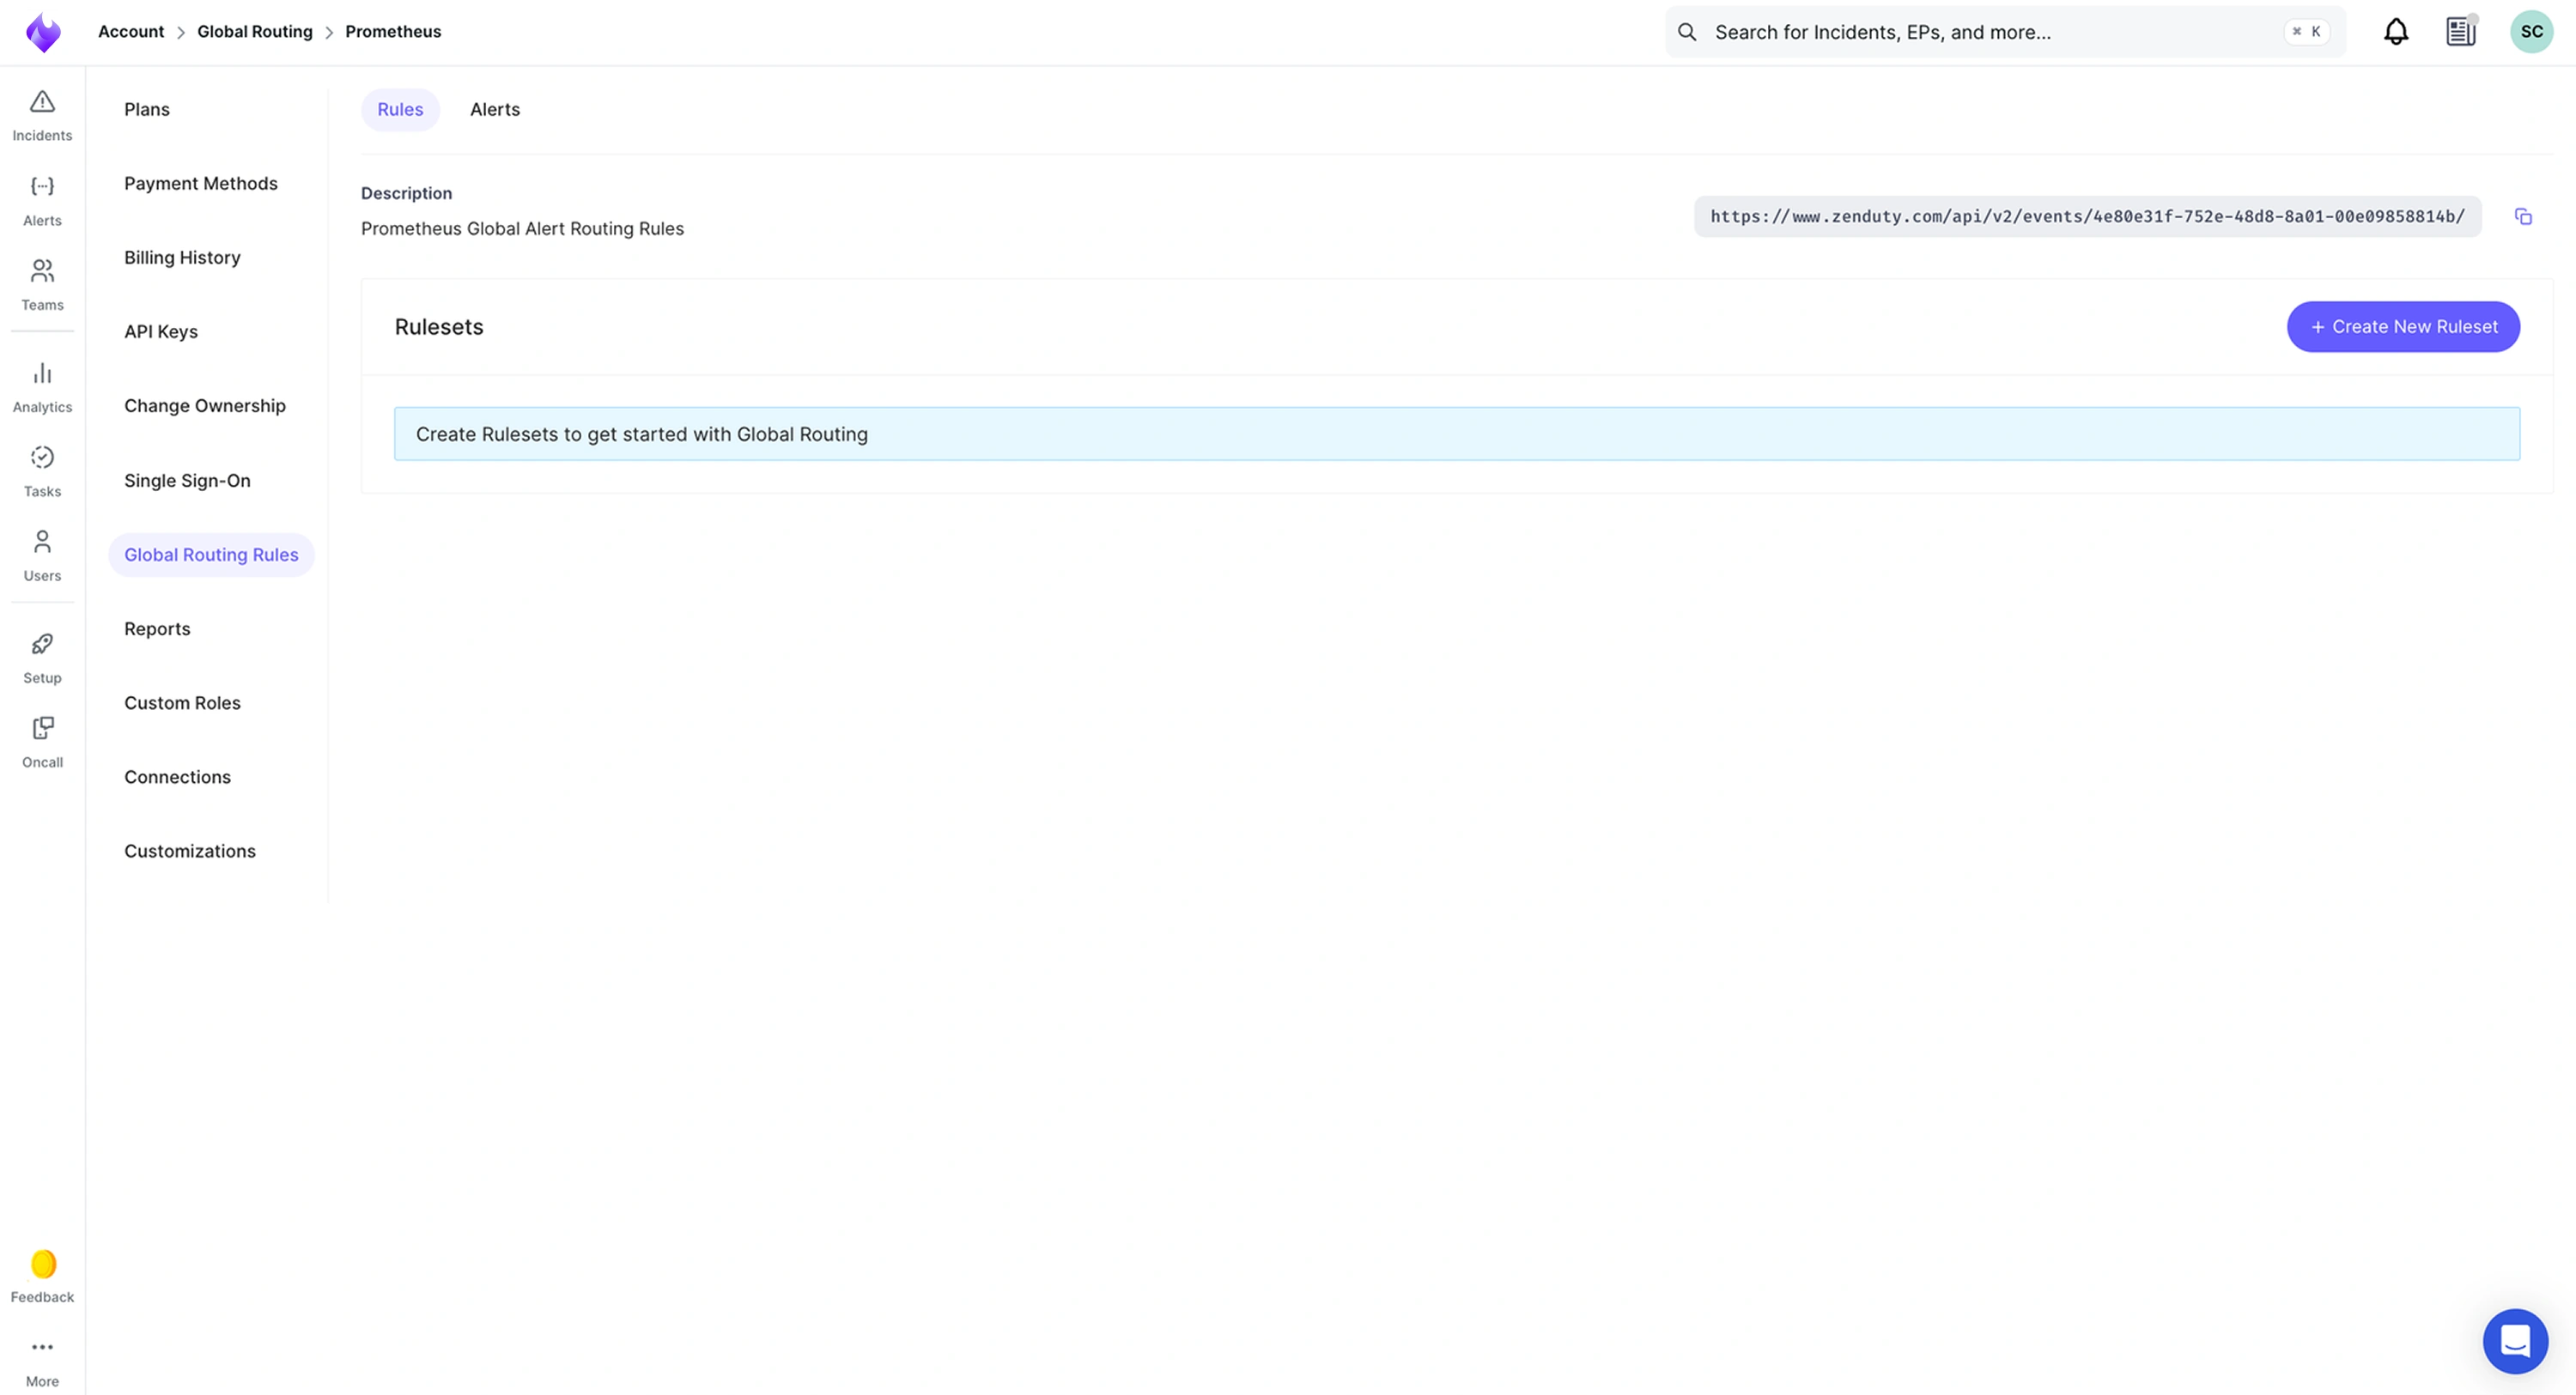Select the Rules tab
The image size is (2576, 1395).
tap(400, 110)
